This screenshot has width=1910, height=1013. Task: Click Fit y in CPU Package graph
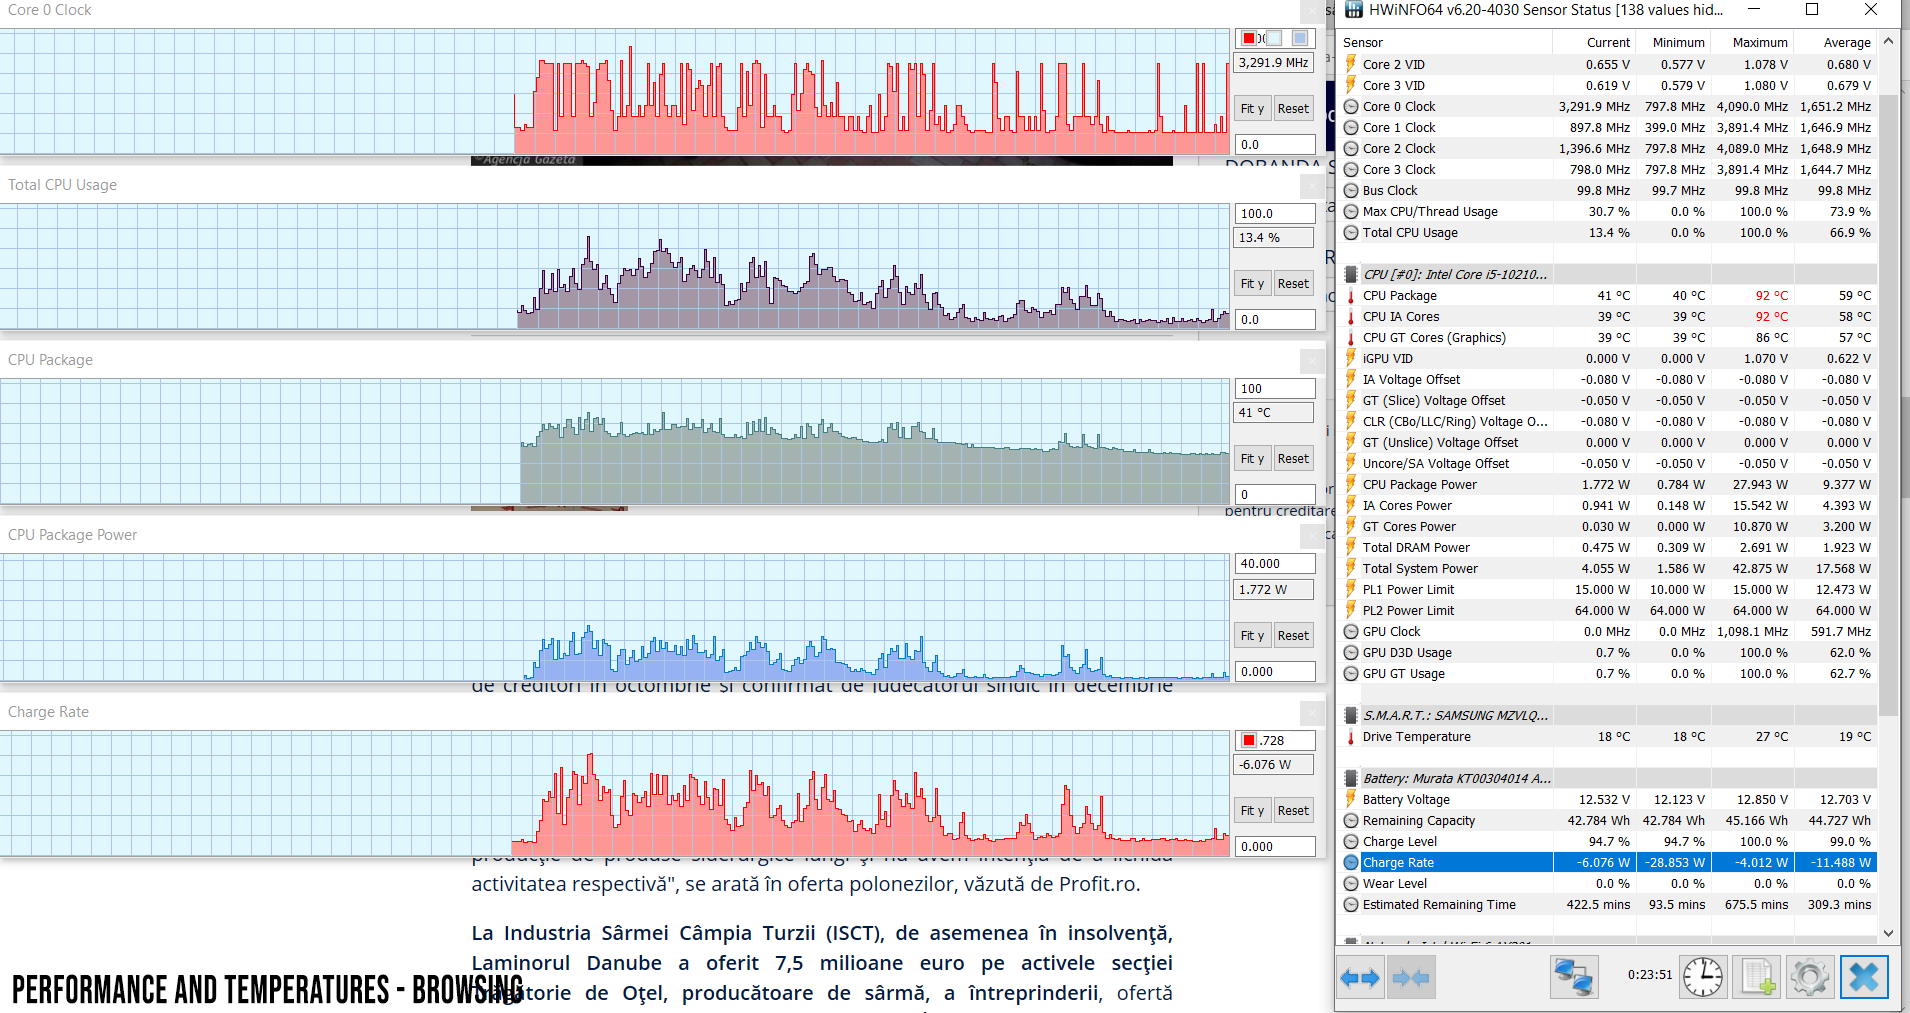point(1253,459)
